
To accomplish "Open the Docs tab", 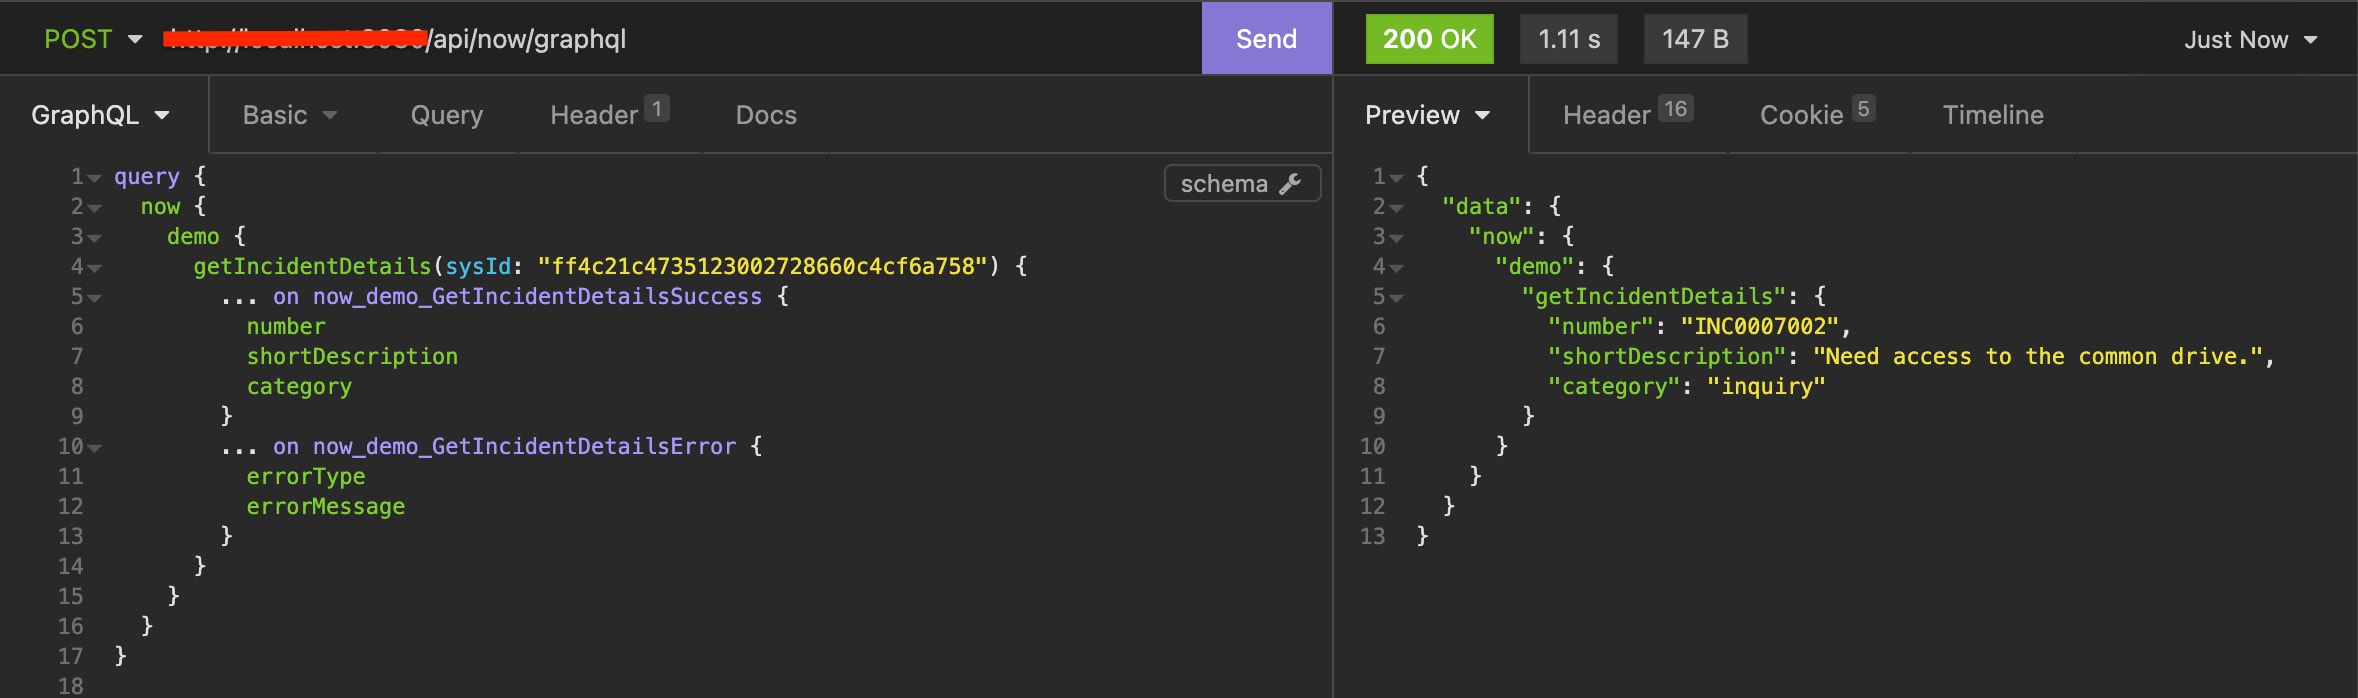I will (x=766, y=115).
